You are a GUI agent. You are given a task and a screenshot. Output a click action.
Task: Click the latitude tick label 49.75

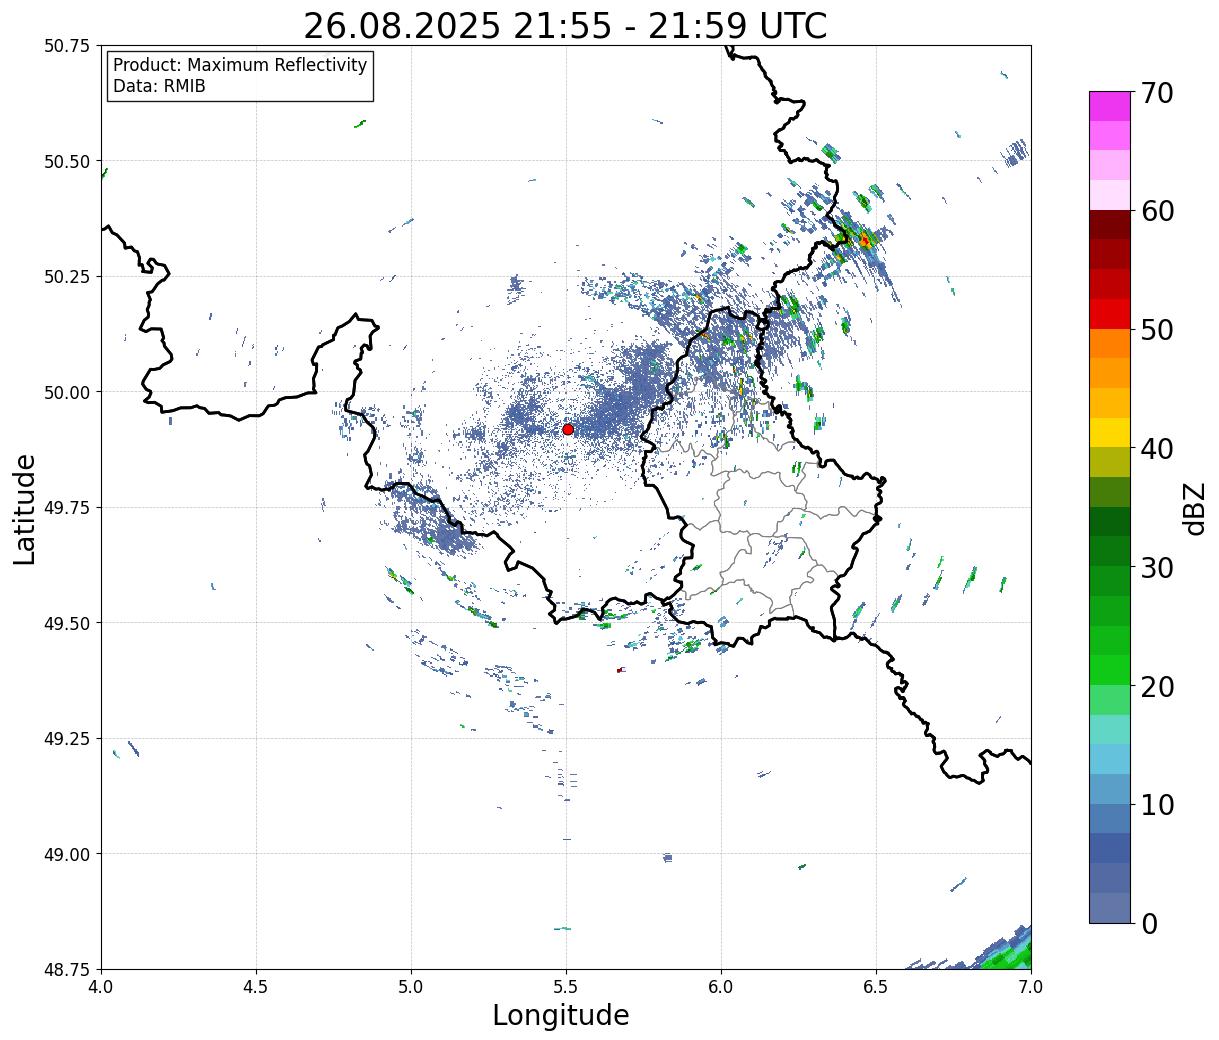(x=67, y=508)
